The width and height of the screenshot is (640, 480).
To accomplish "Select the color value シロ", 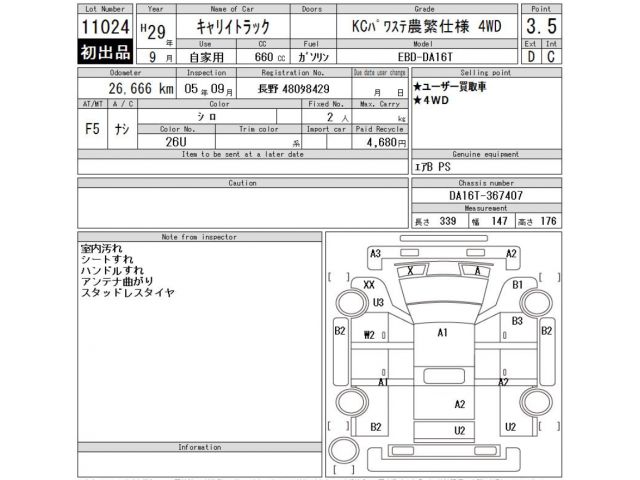I will [x=207, y=117].
